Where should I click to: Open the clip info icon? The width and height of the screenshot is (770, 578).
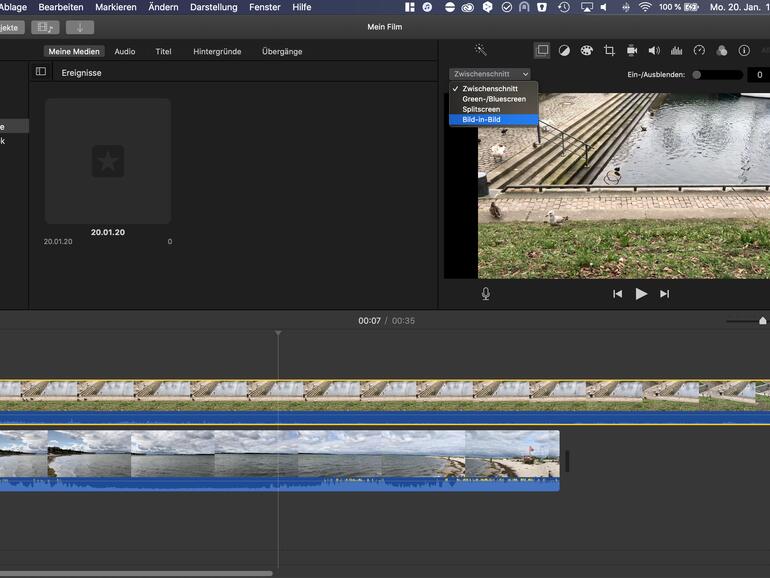click(x=744, y=50)
